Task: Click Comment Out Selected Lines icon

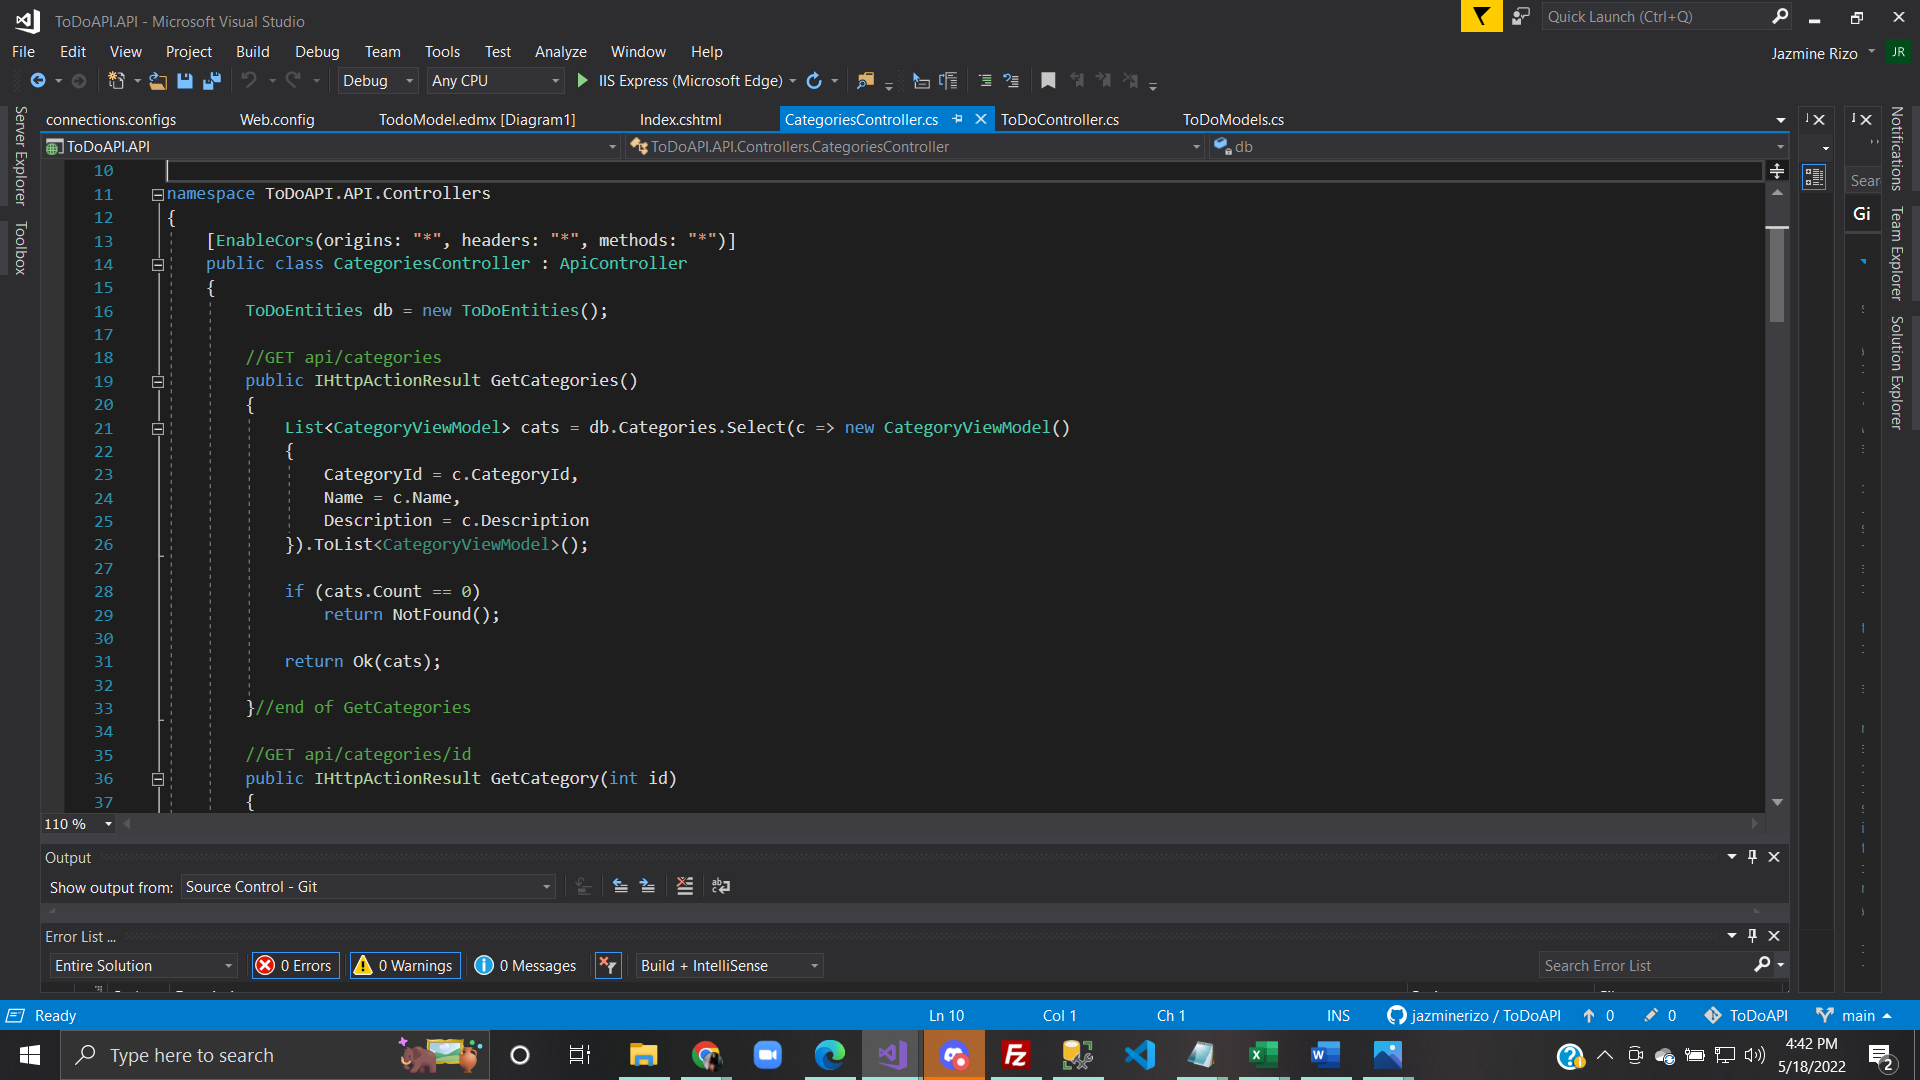Action: click(985, 81)
